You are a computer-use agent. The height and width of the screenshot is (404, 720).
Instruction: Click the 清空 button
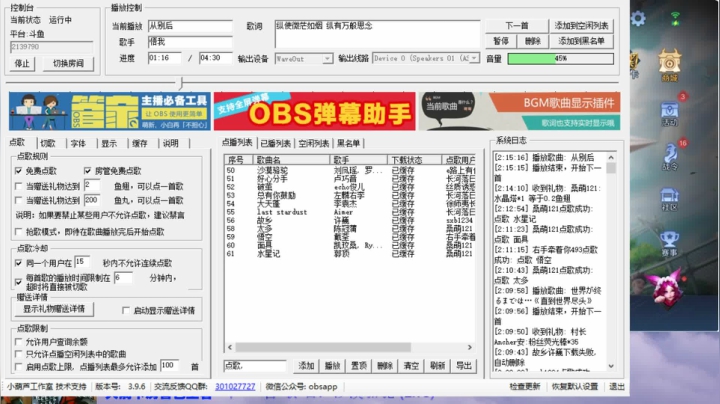411,365
